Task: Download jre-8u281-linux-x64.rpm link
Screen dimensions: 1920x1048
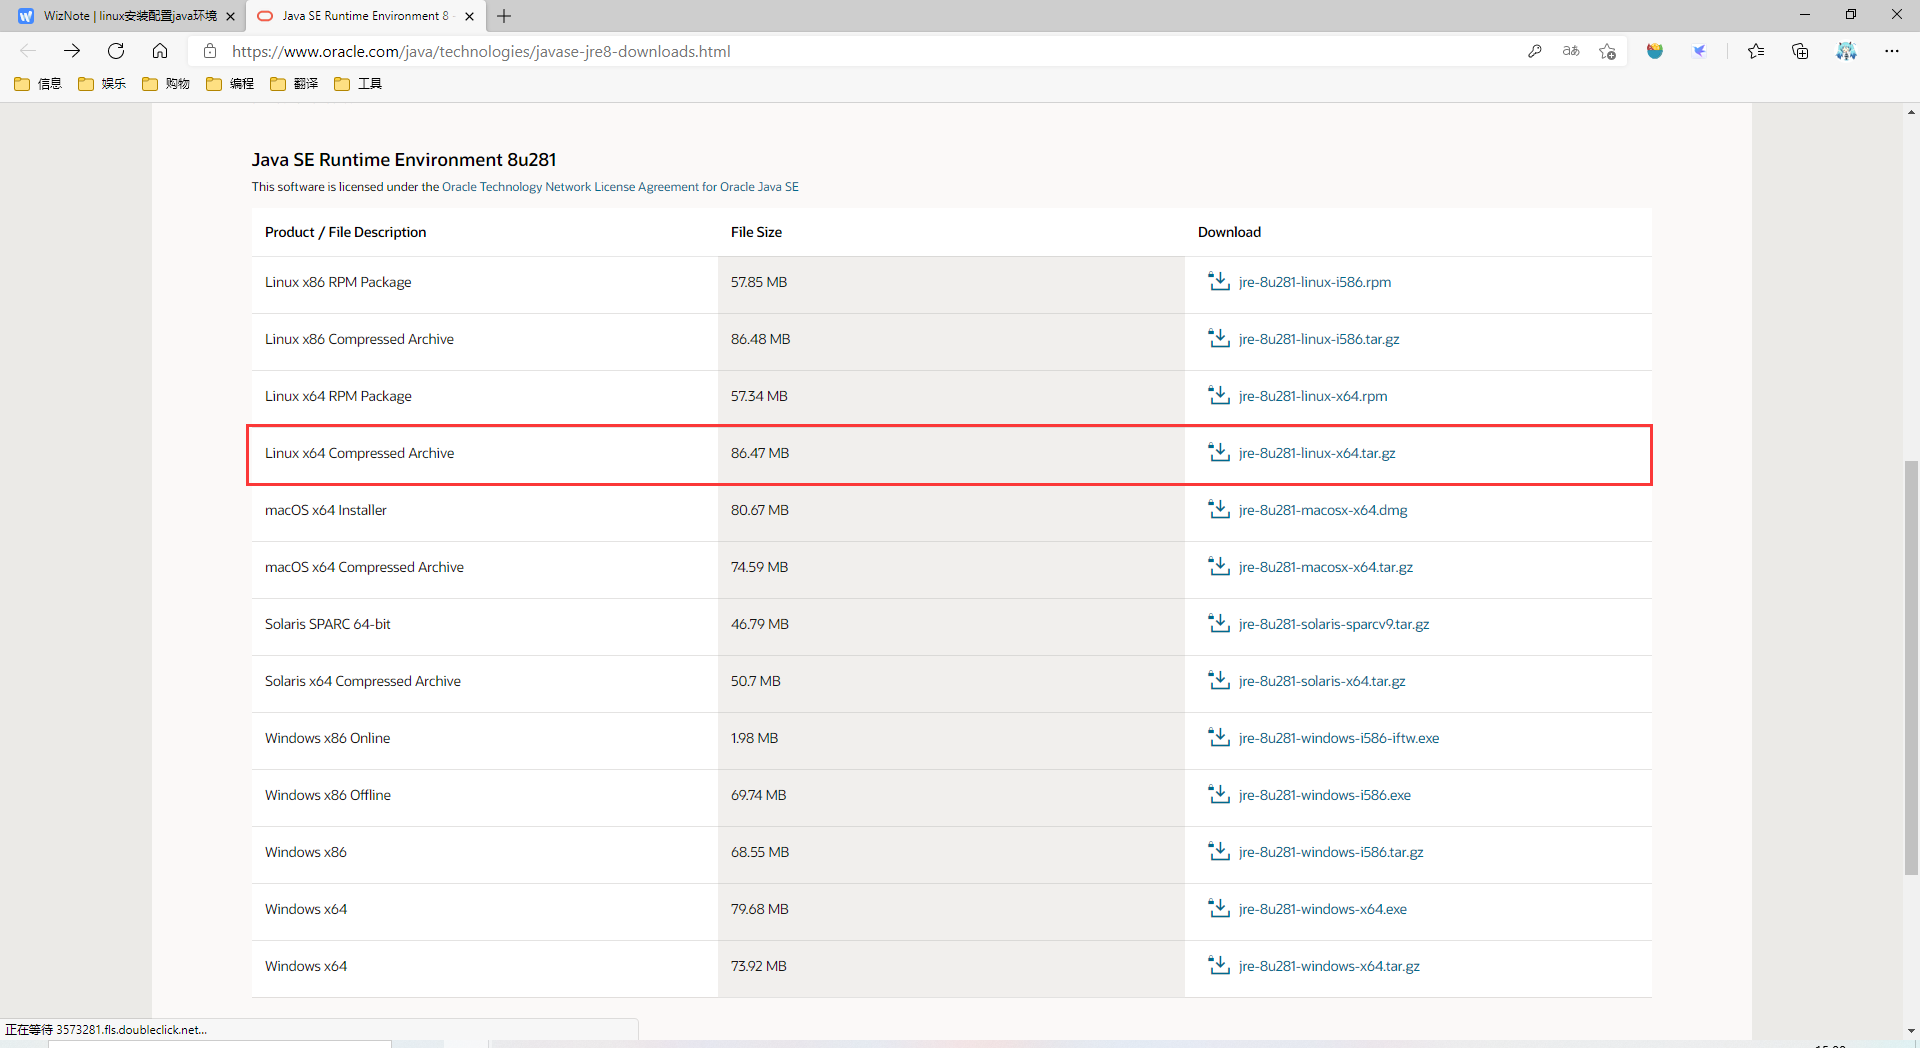Action: click(x=1313, y=396)
